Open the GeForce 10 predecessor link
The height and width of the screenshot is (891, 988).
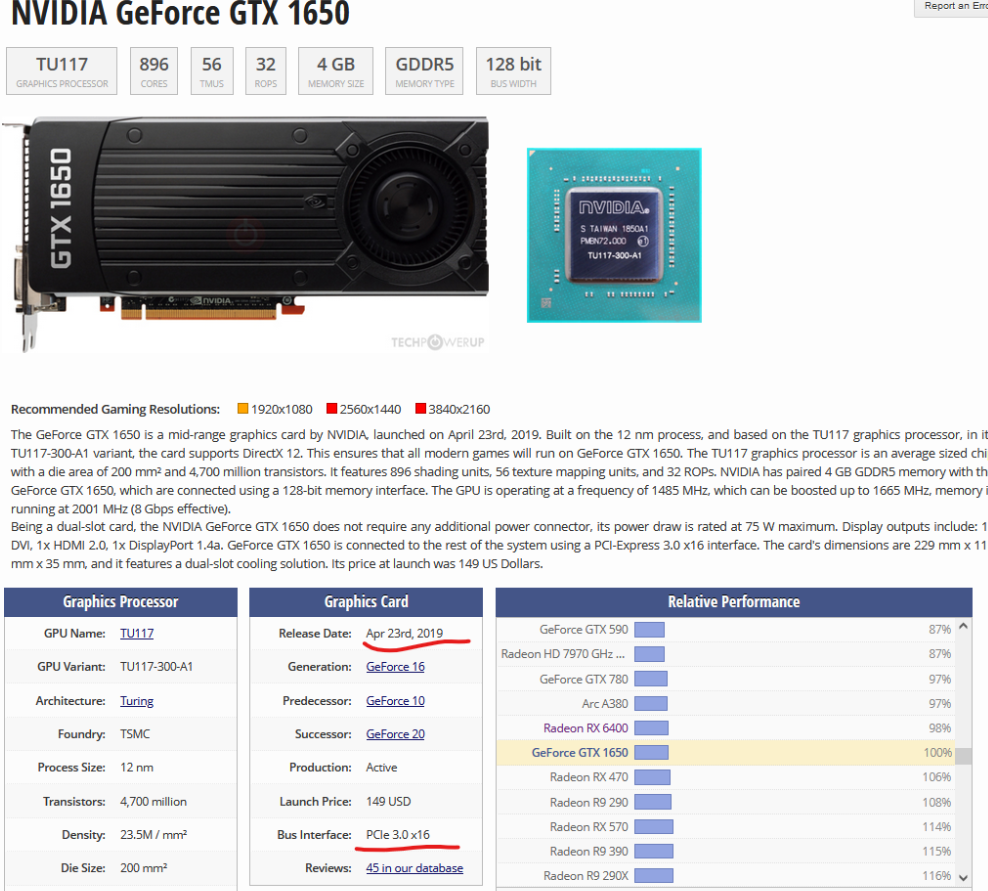tap(395, 701)
